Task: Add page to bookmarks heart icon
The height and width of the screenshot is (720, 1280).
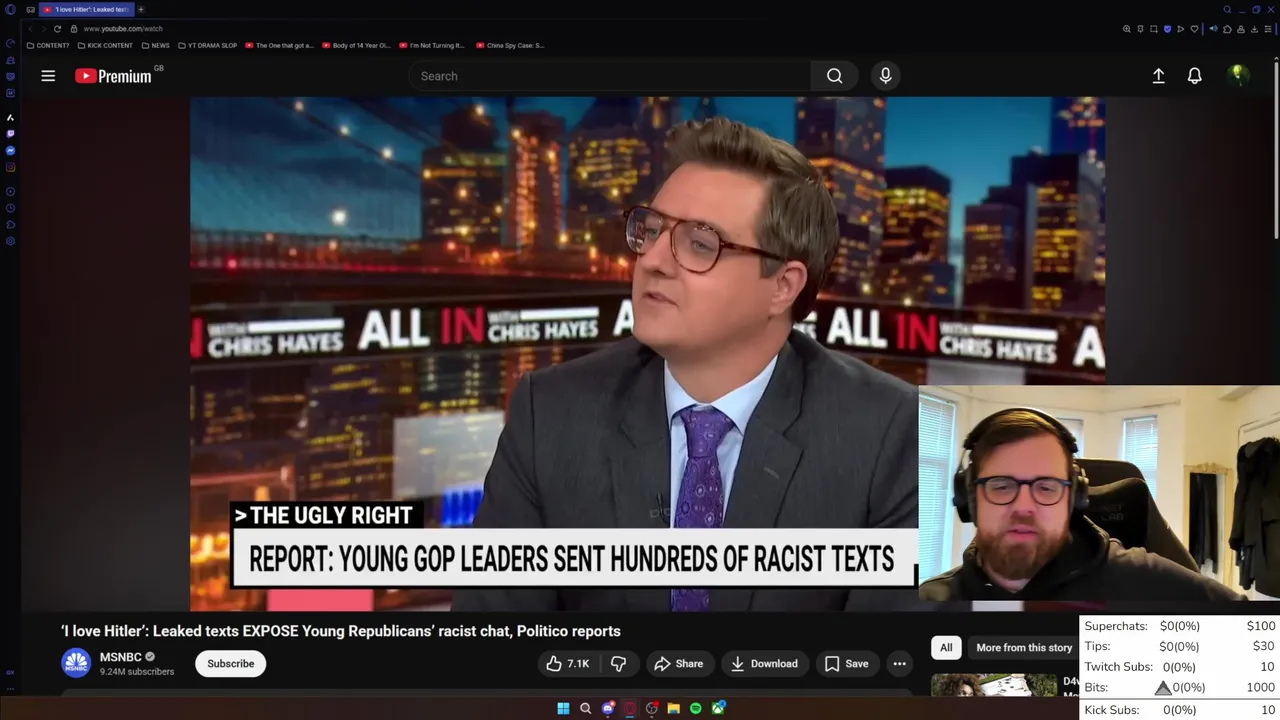Action: tap(1194, 29)
